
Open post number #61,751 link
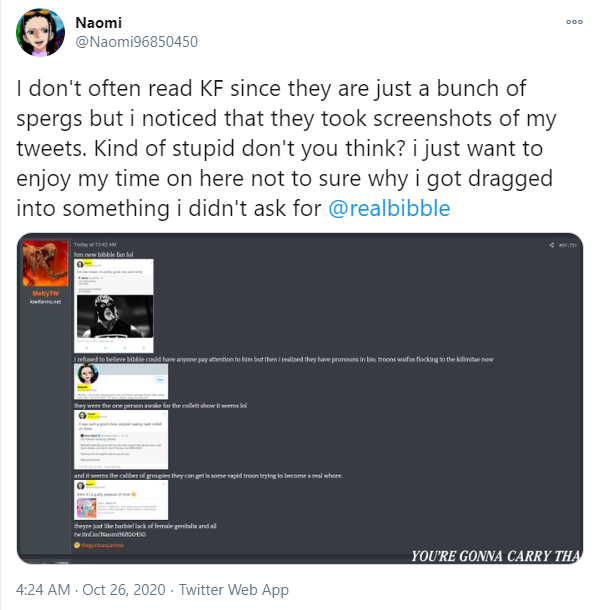[568, 245]
